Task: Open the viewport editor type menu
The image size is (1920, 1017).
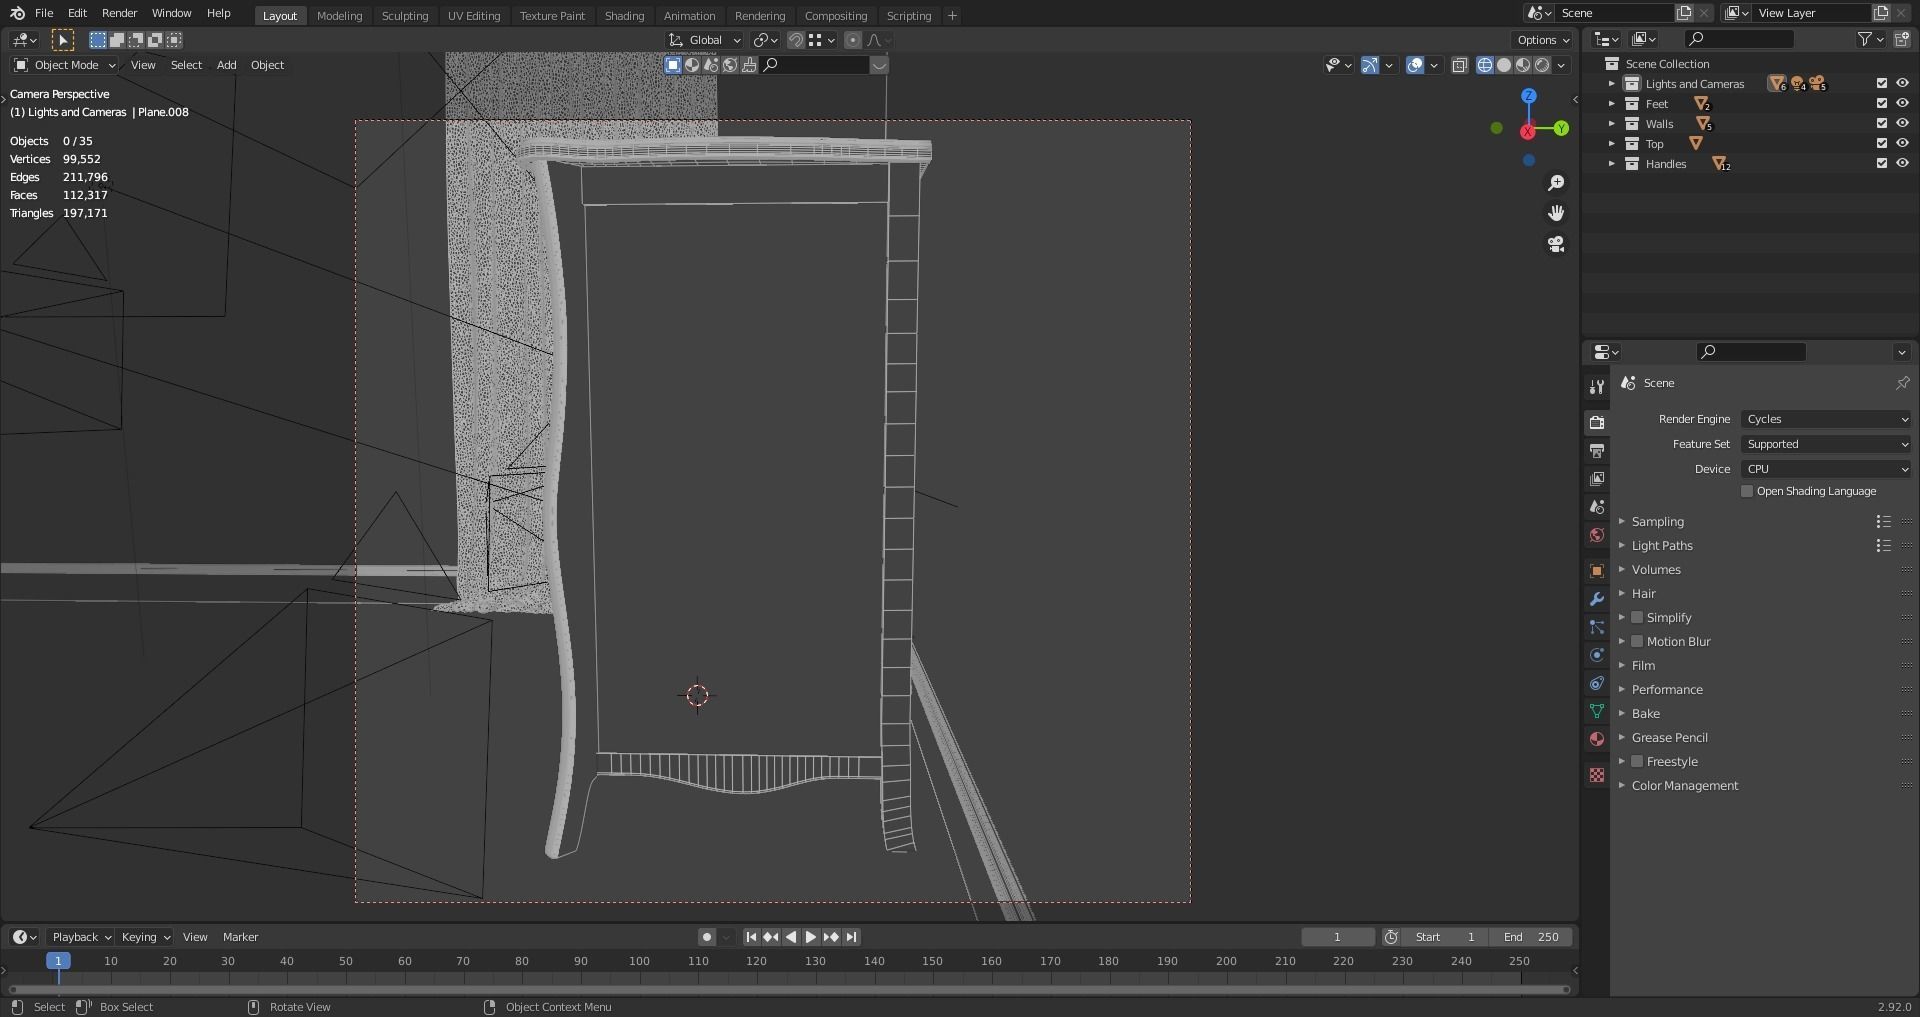Action: 24,40
